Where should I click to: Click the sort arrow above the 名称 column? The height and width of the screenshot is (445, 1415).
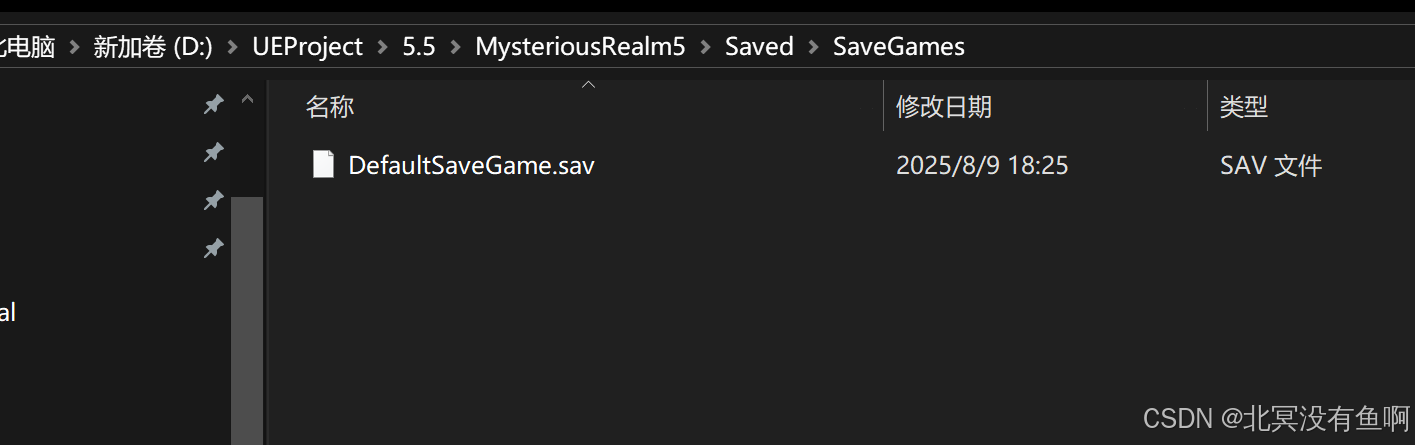coord(589,85)
